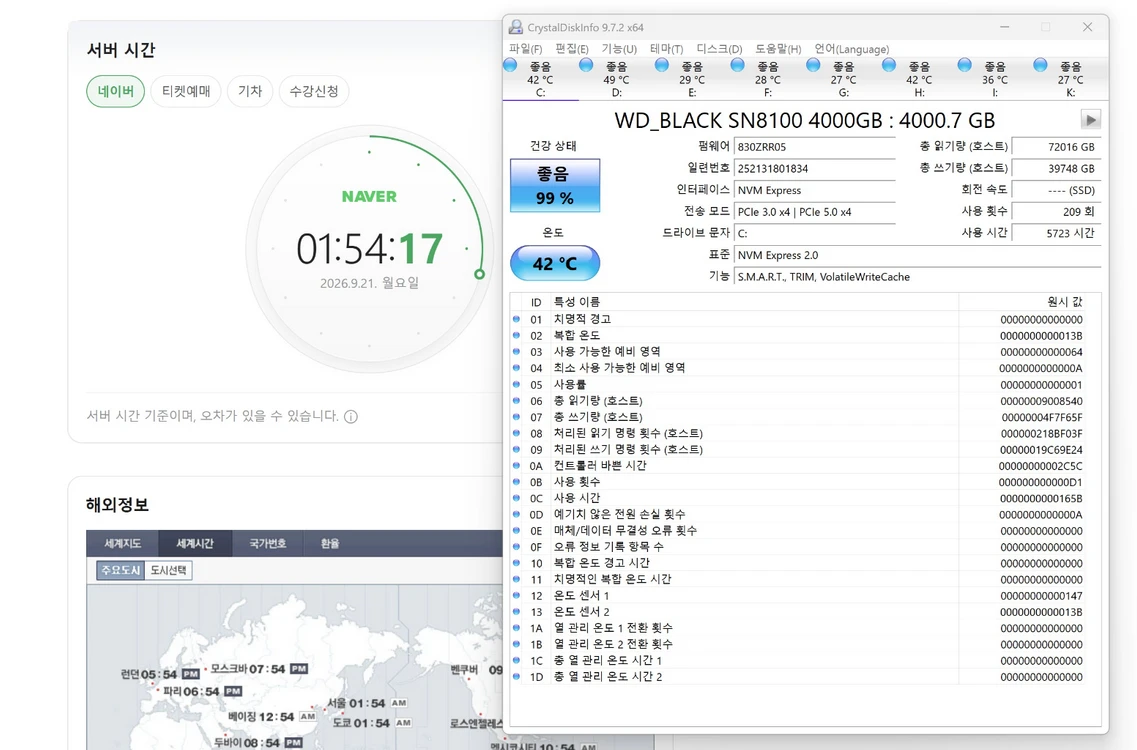Select drive G: status orb icon
This screenshot has width=1137, height=750.
pos(813,65)
